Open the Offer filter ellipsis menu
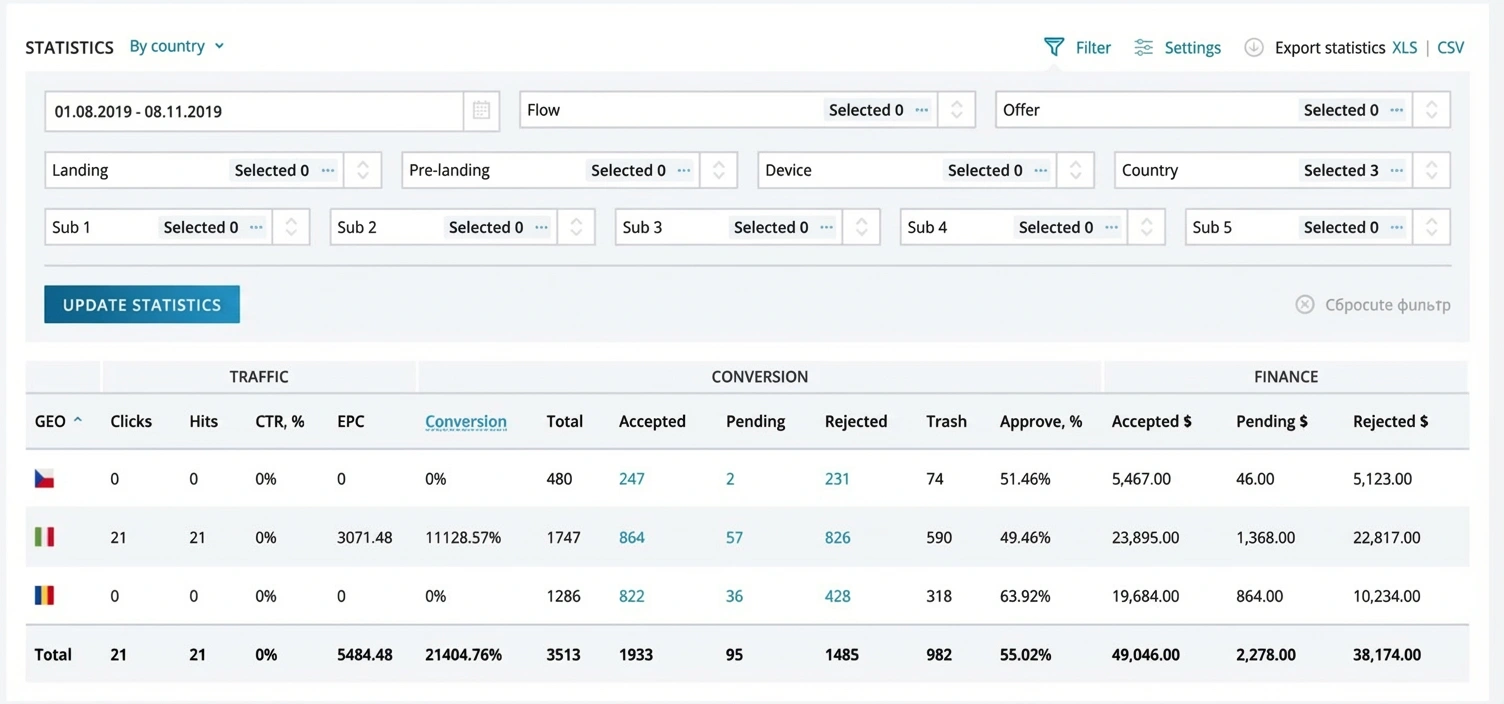 coord(1396,110)
